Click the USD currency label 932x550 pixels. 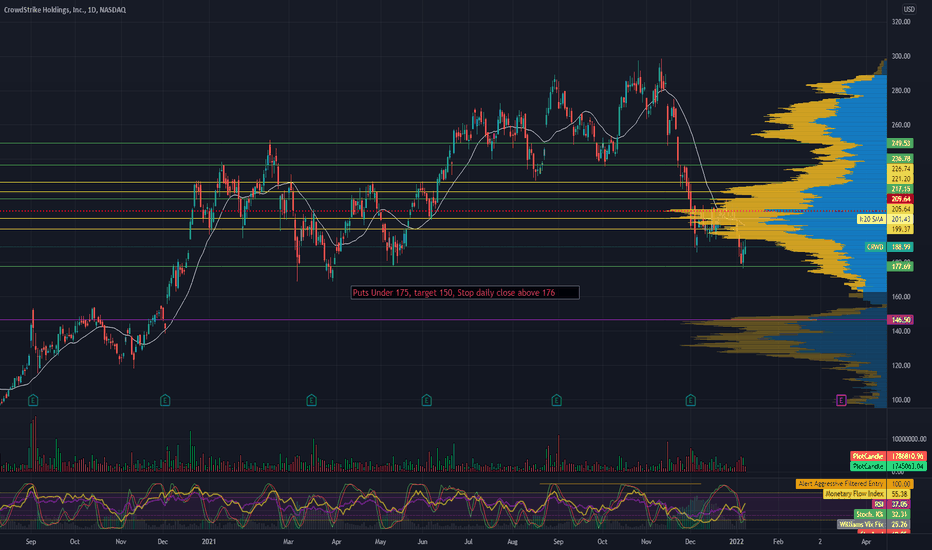pyautogui.click(x=909, y=9)
